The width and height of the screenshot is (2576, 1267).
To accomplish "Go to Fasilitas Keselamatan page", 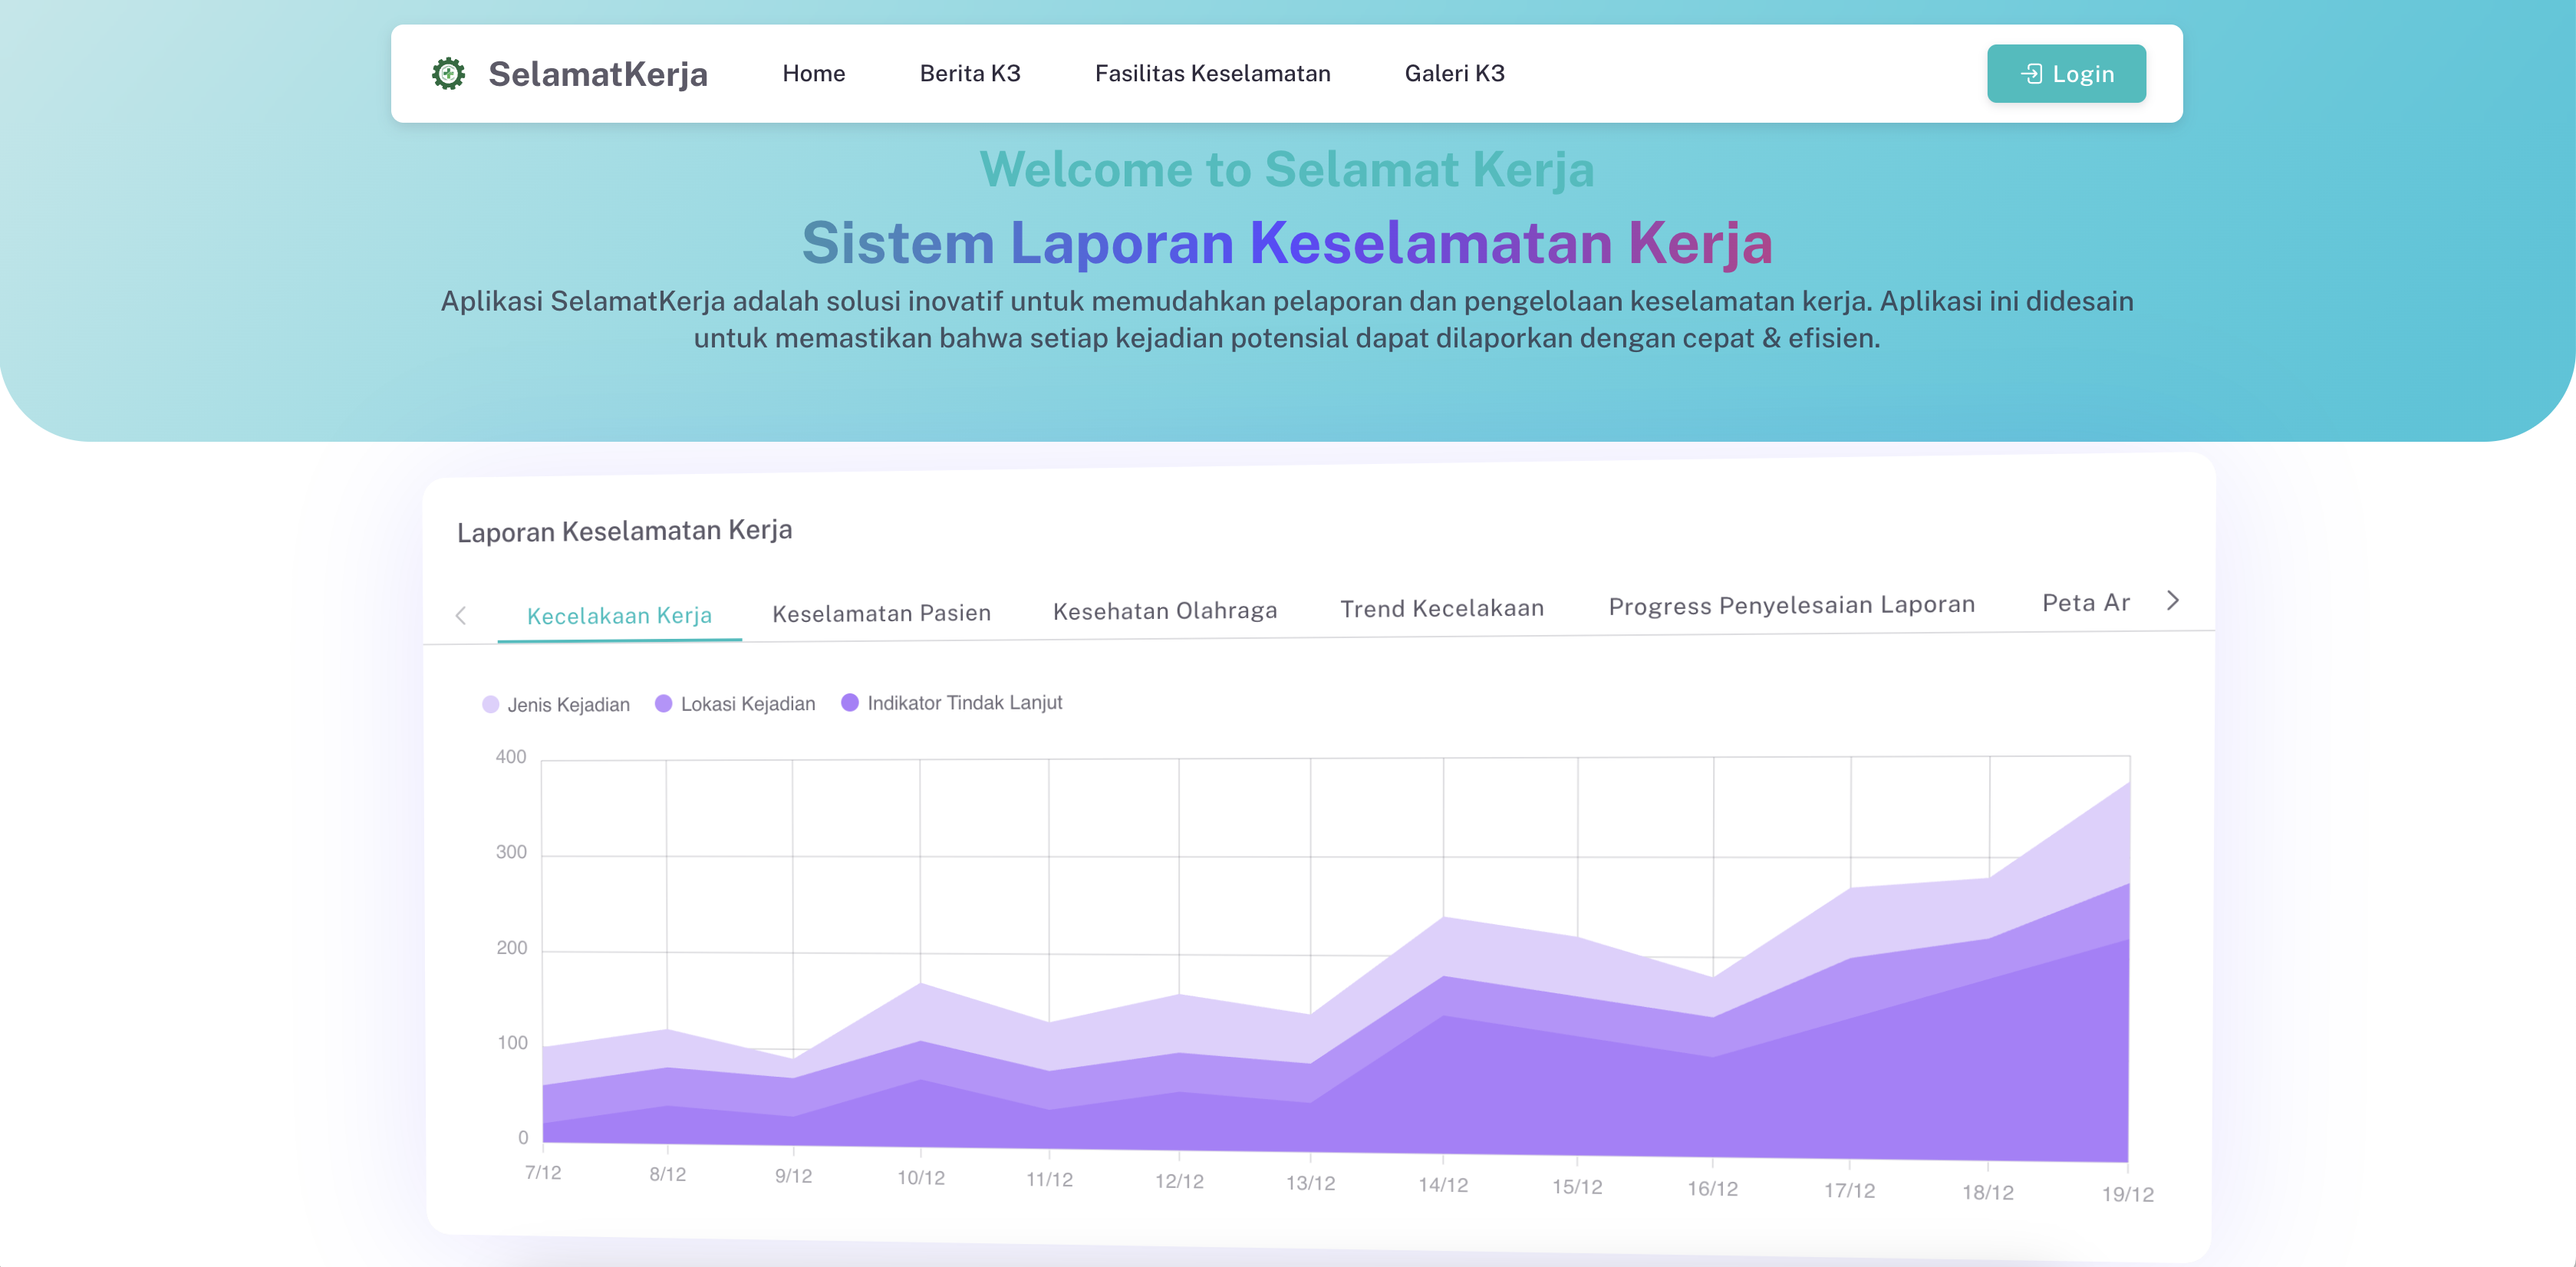I will point(1212,73).
